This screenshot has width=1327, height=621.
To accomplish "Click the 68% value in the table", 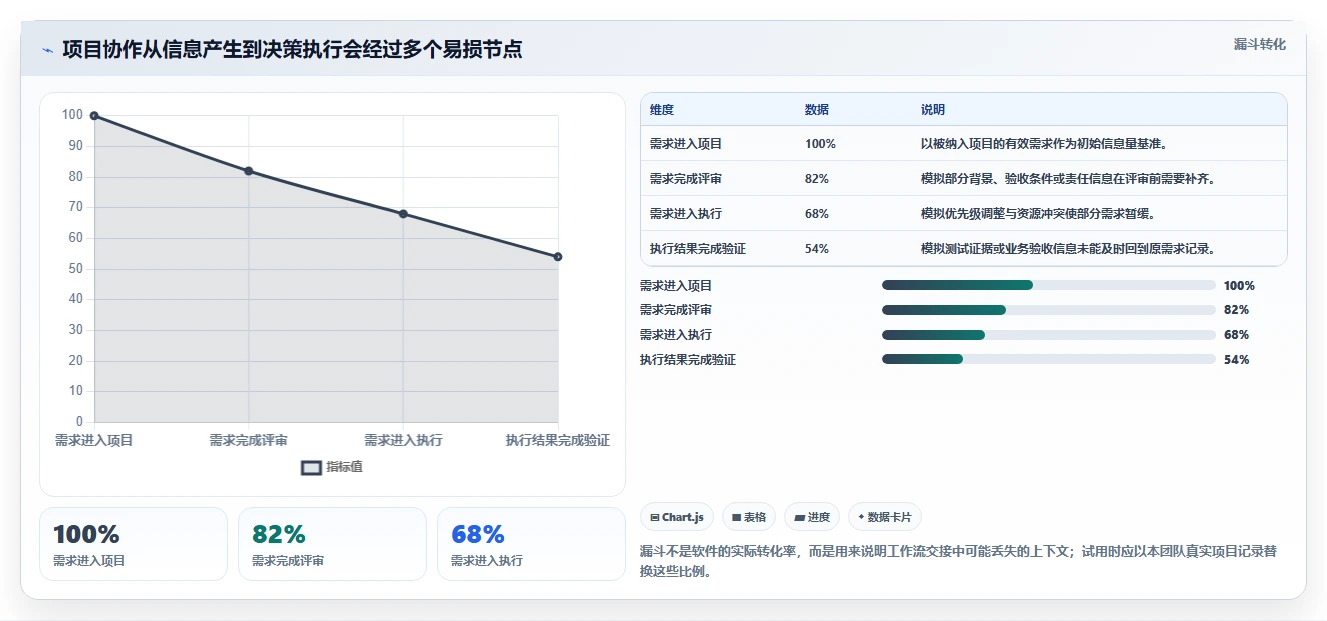I will [817, 214].
